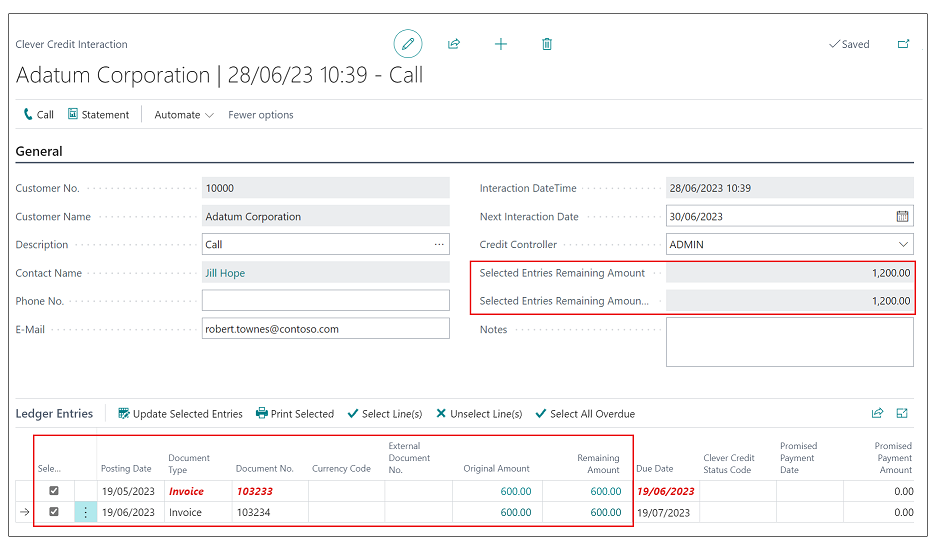Click the share icon in header
The image size is (937, 544).
point(454,44)
